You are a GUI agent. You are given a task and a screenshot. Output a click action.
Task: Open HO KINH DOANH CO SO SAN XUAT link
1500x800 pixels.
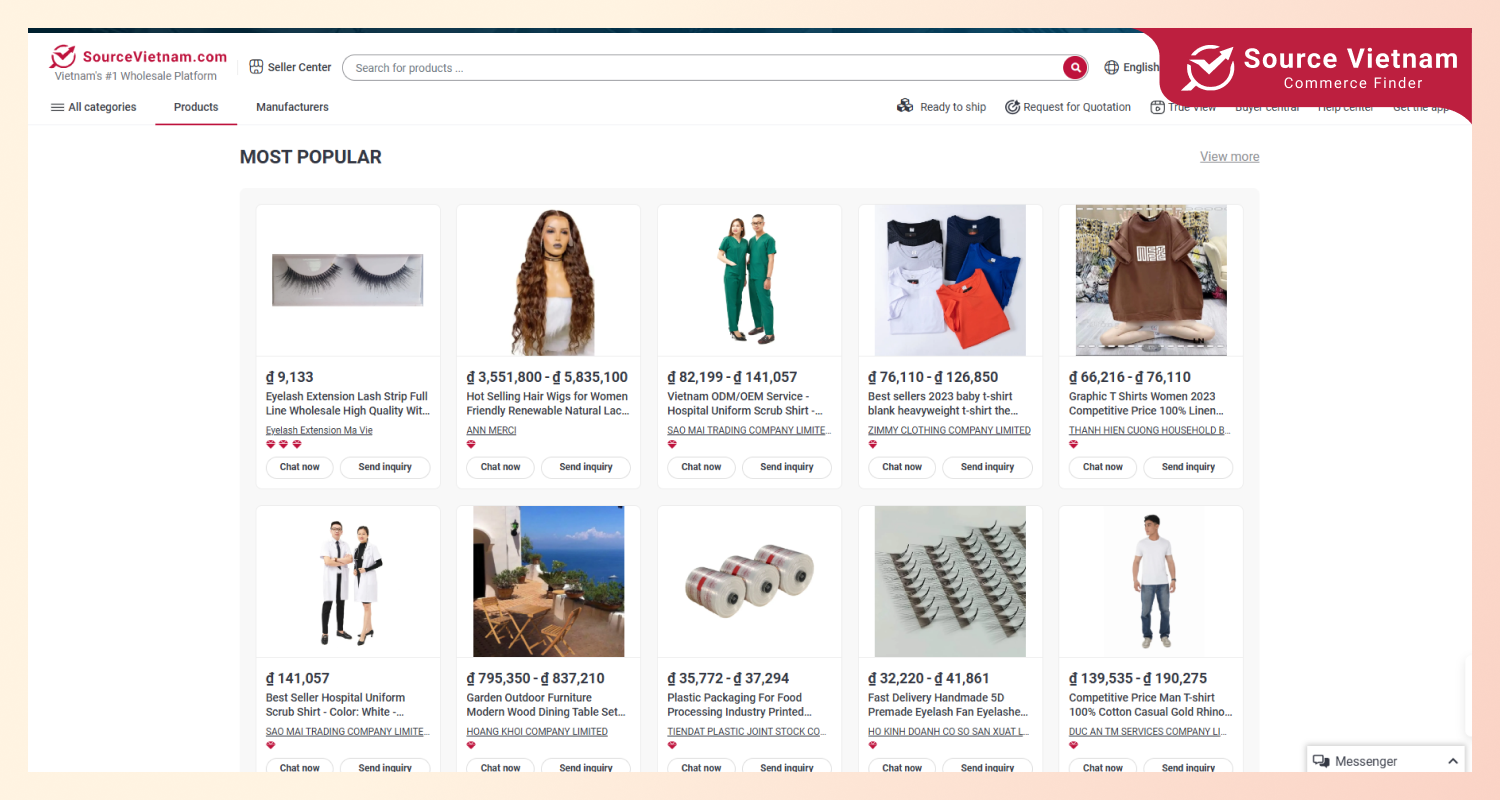(949, 732)
